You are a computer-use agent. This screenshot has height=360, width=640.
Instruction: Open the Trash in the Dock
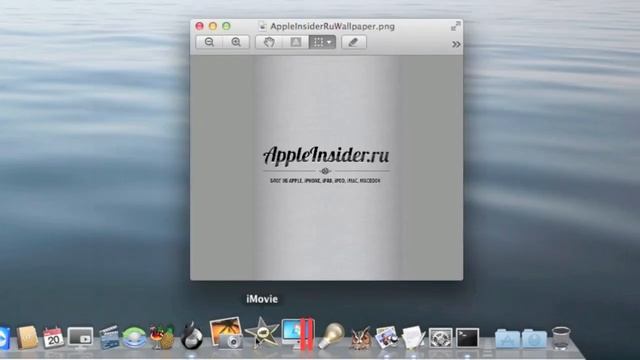561,338
